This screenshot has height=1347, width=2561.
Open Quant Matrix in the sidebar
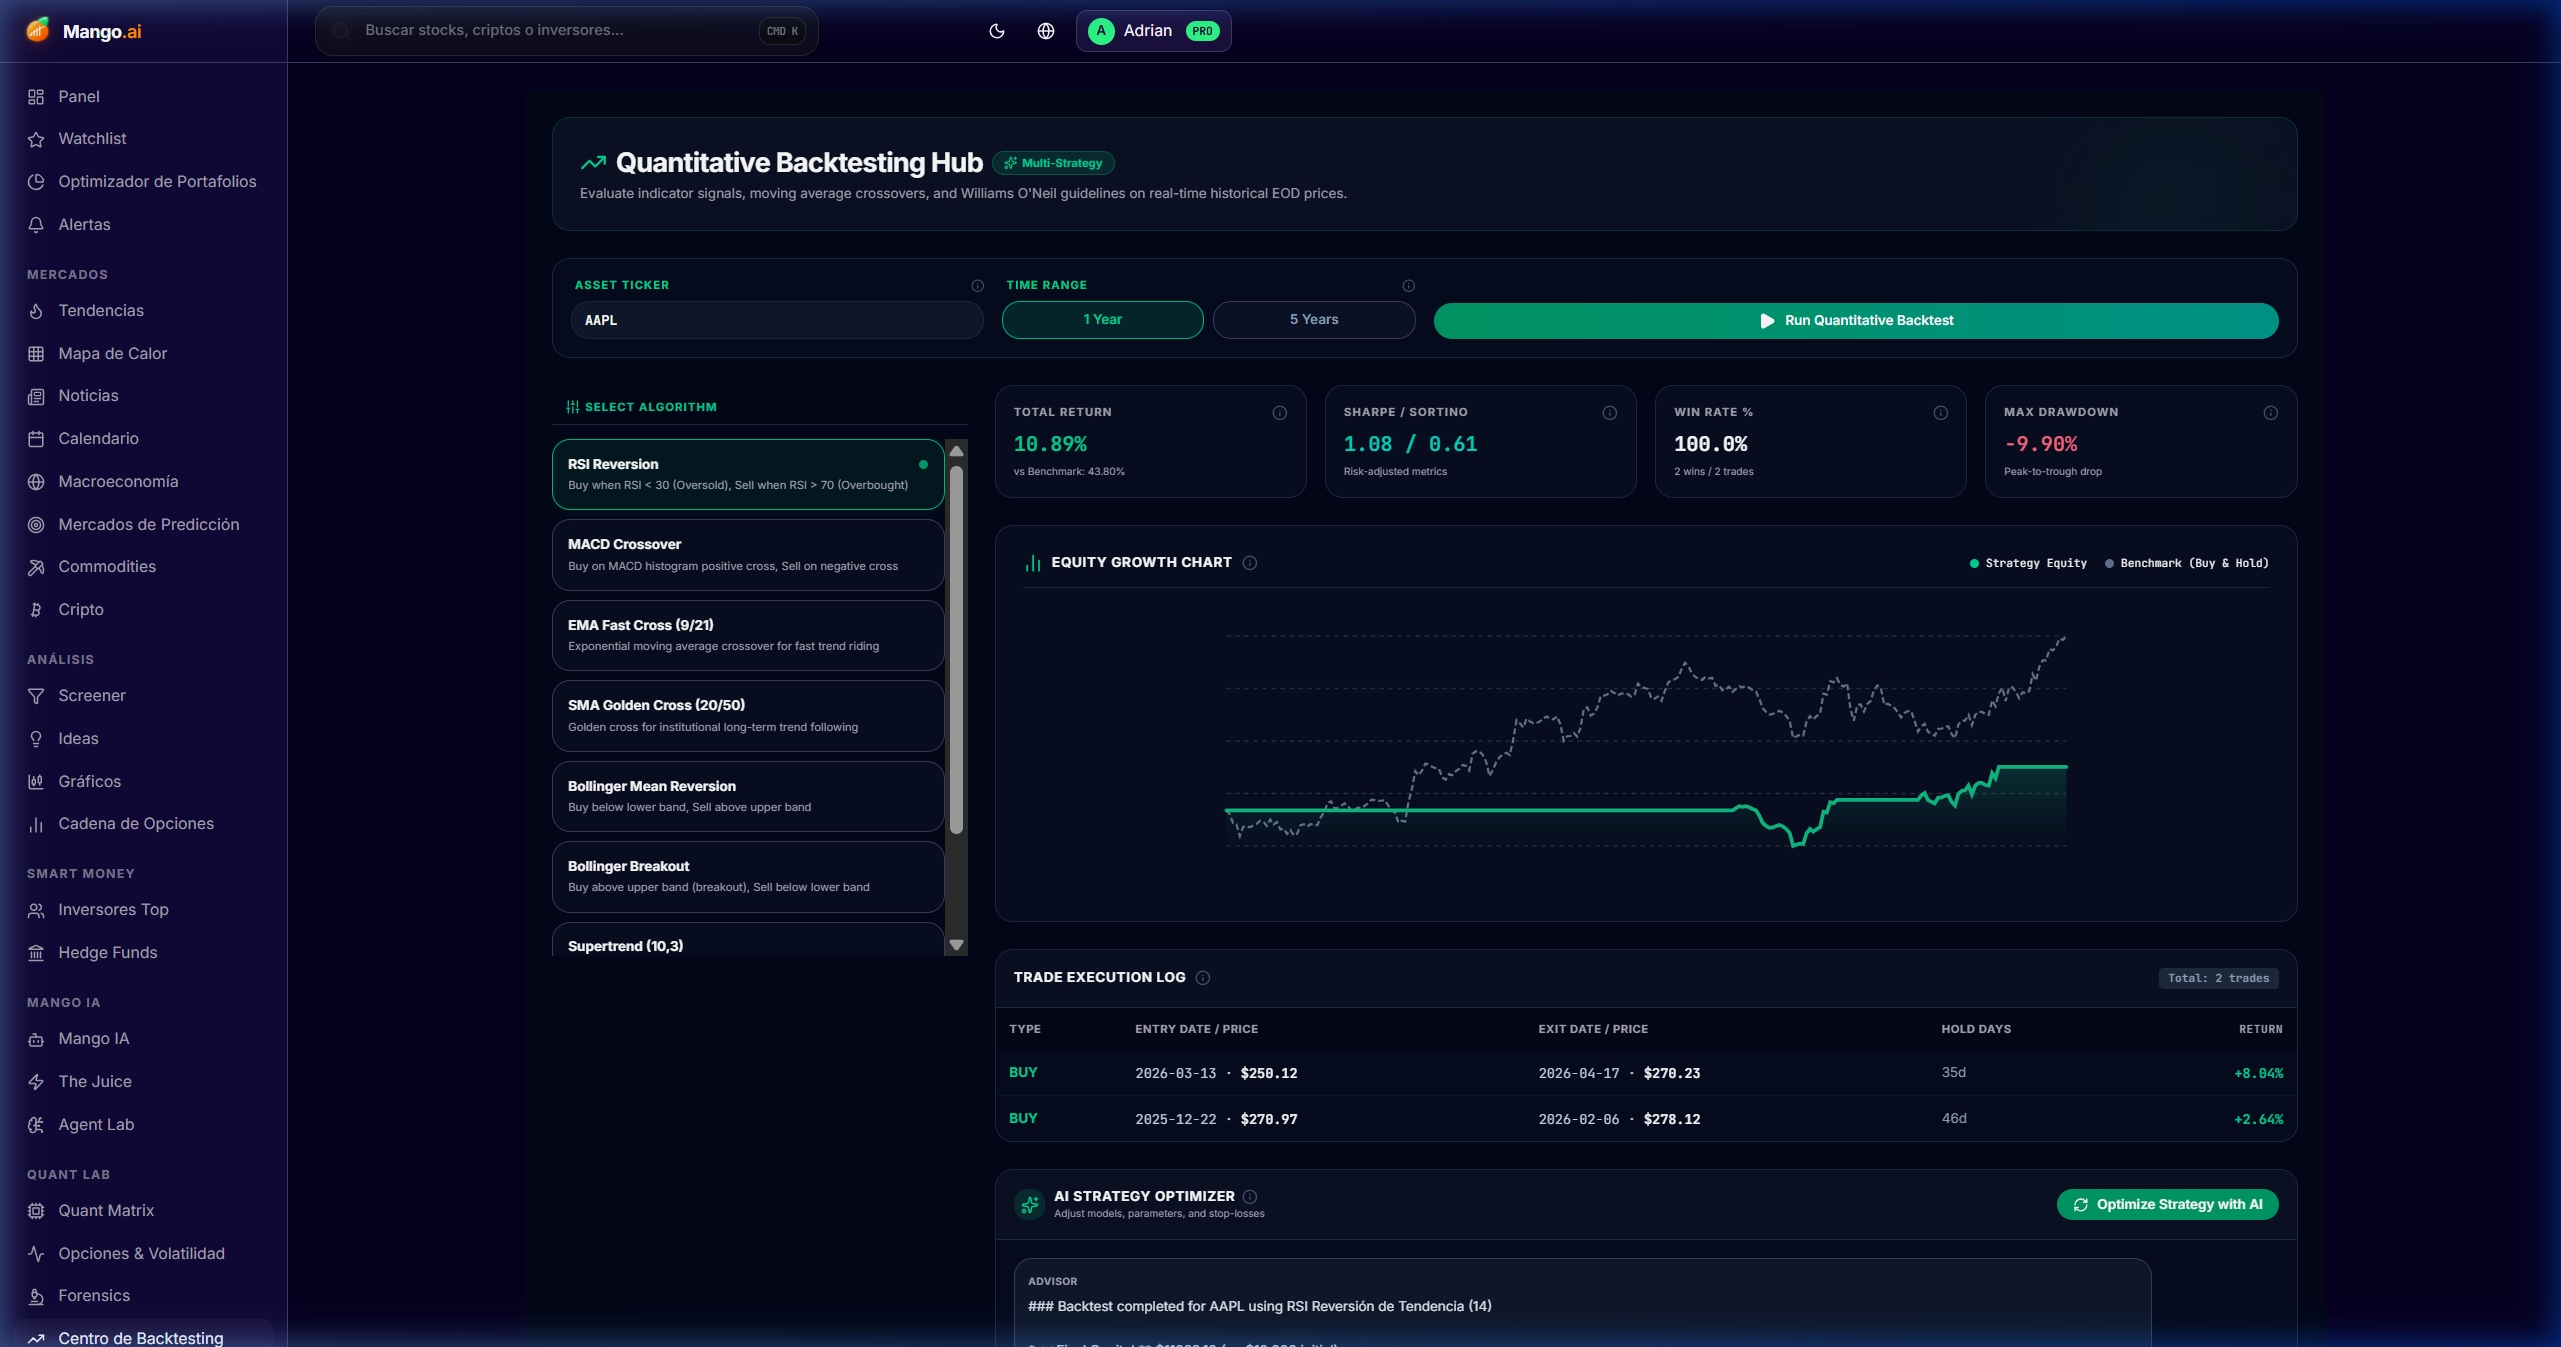coord(106,1210)
